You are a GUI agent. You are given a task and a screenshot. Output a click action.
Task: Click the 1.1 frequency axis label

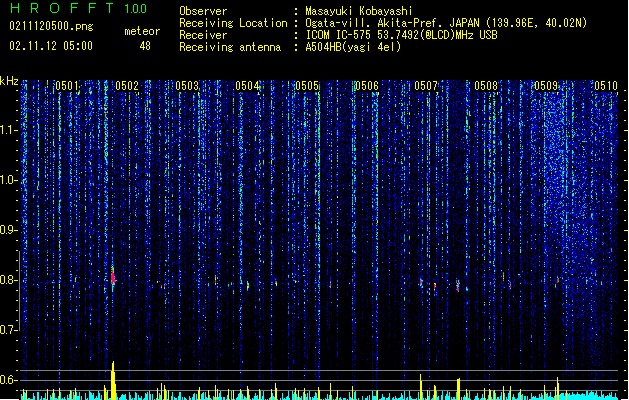(x=9, y=130)
